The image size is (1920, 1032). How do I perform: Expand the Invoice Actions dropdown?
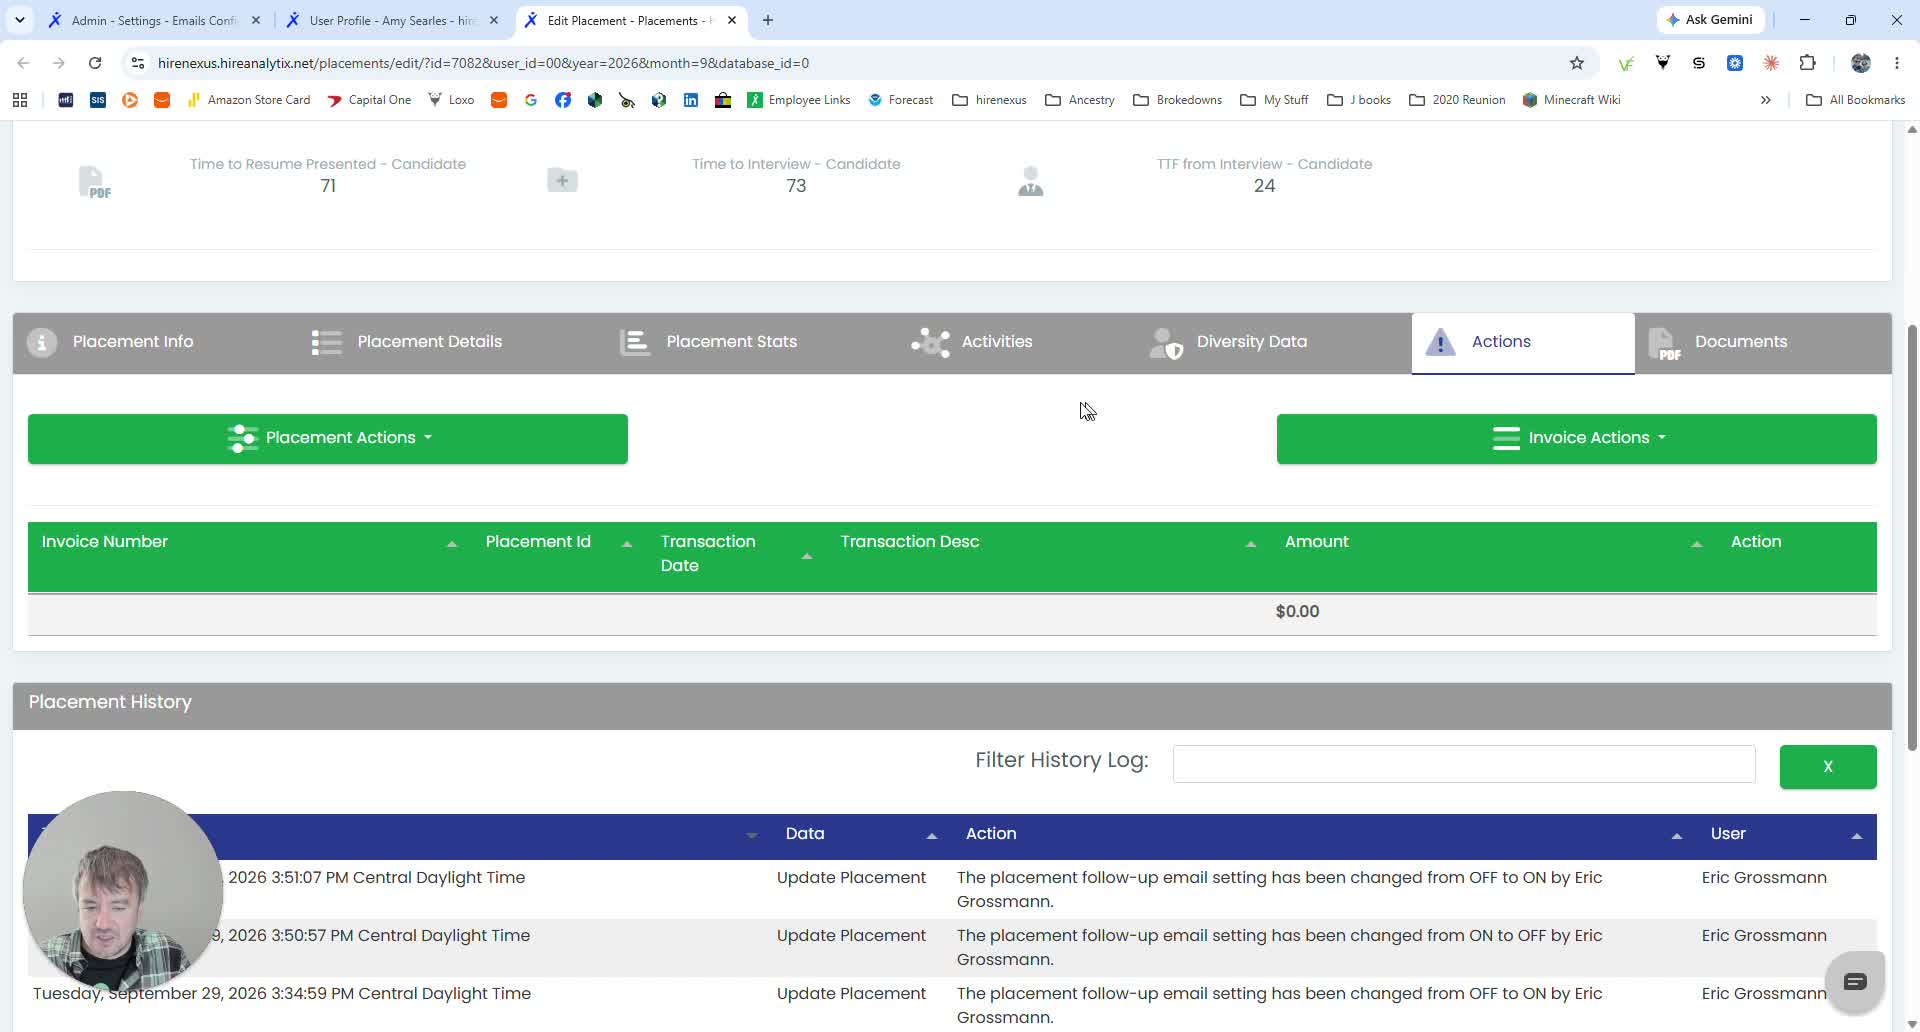1577,438
